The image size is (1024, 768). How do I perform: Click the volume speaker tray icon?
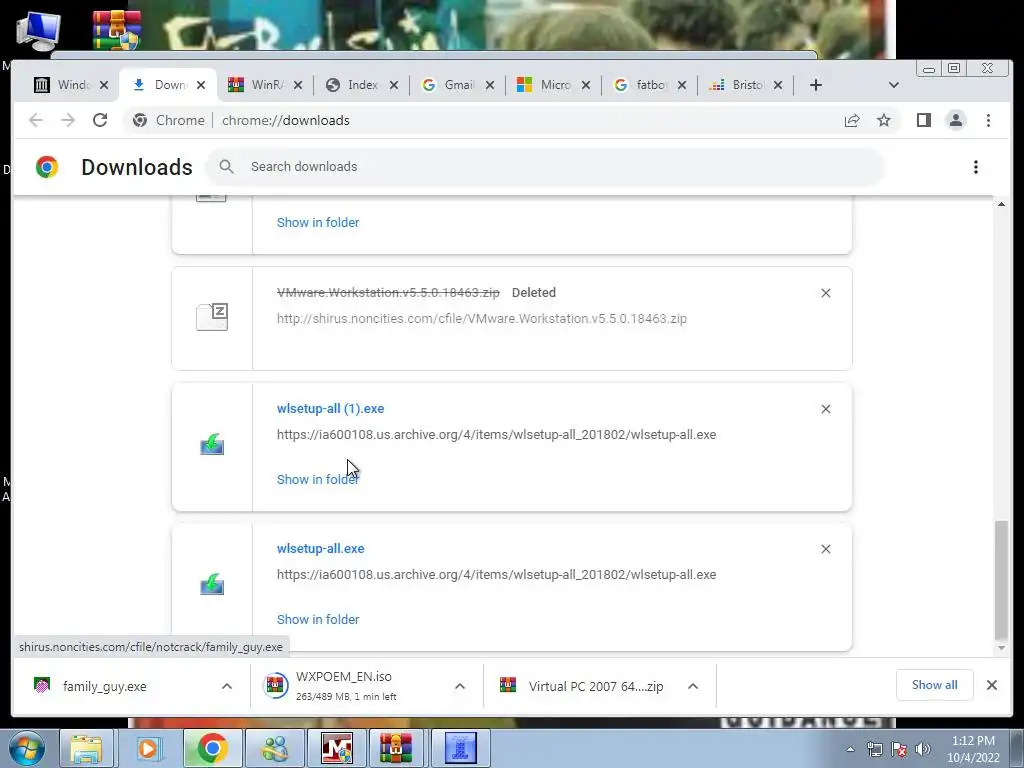click(x=923, y=749)
